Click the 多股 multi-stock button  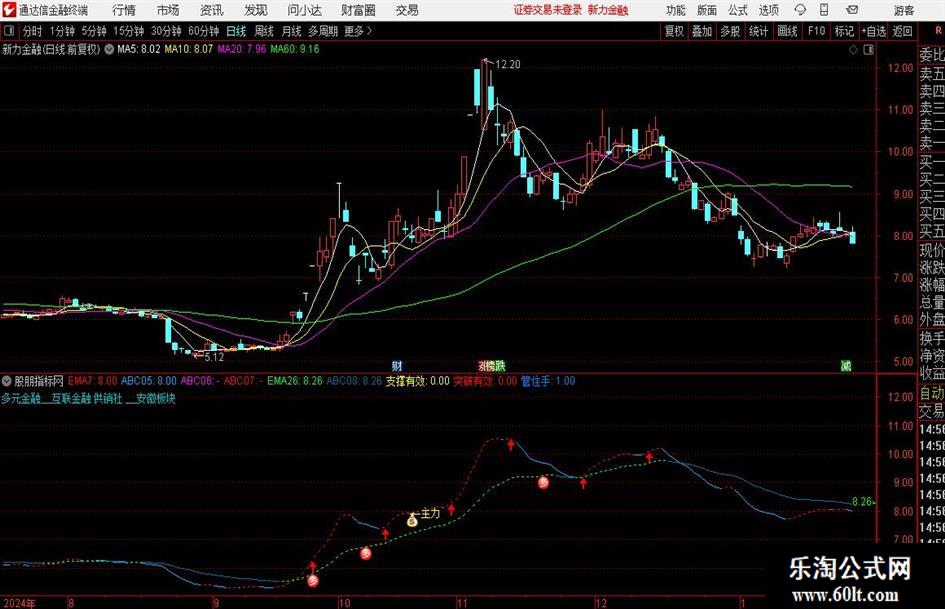pyautogui.click(x=730, y=31)
